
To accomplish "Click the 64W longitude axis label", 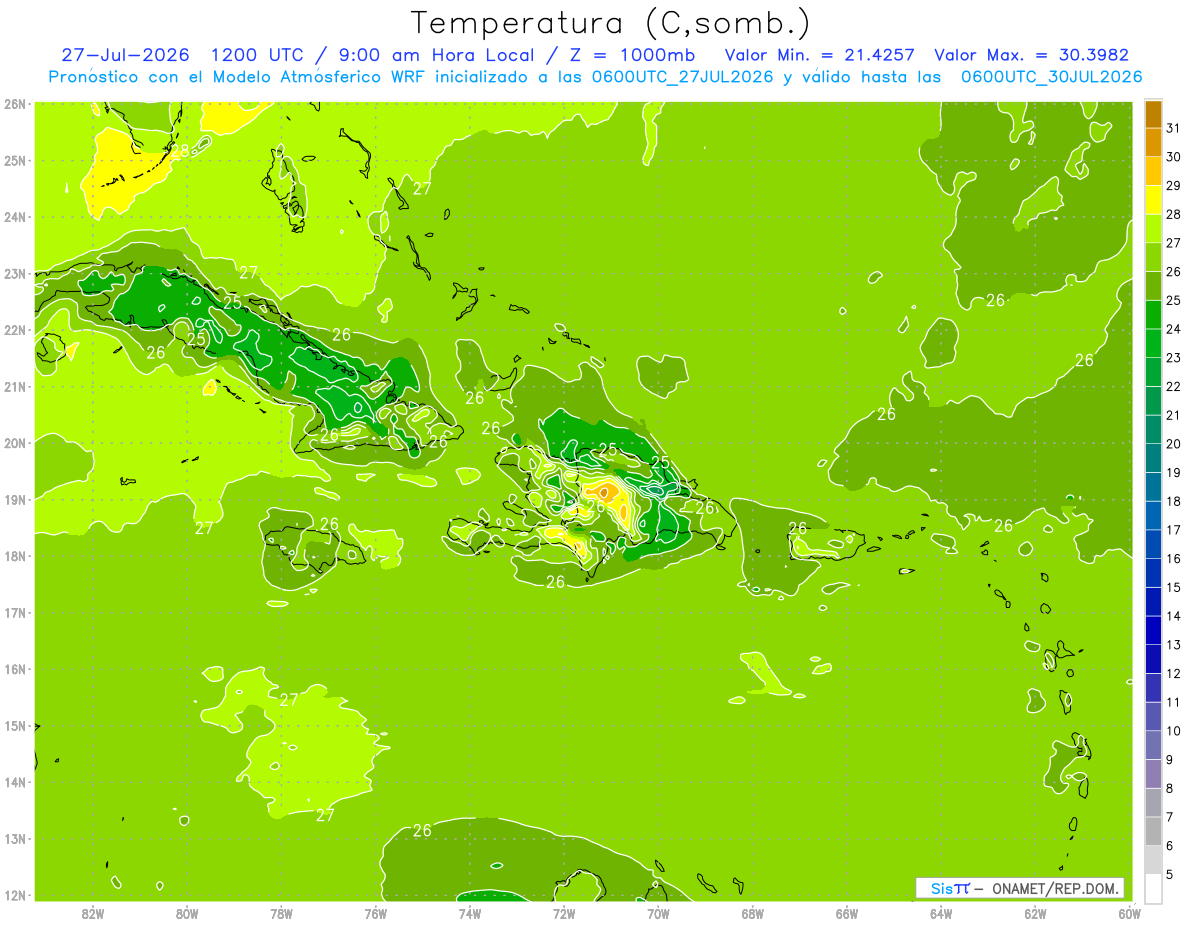I will coord(941,913).
